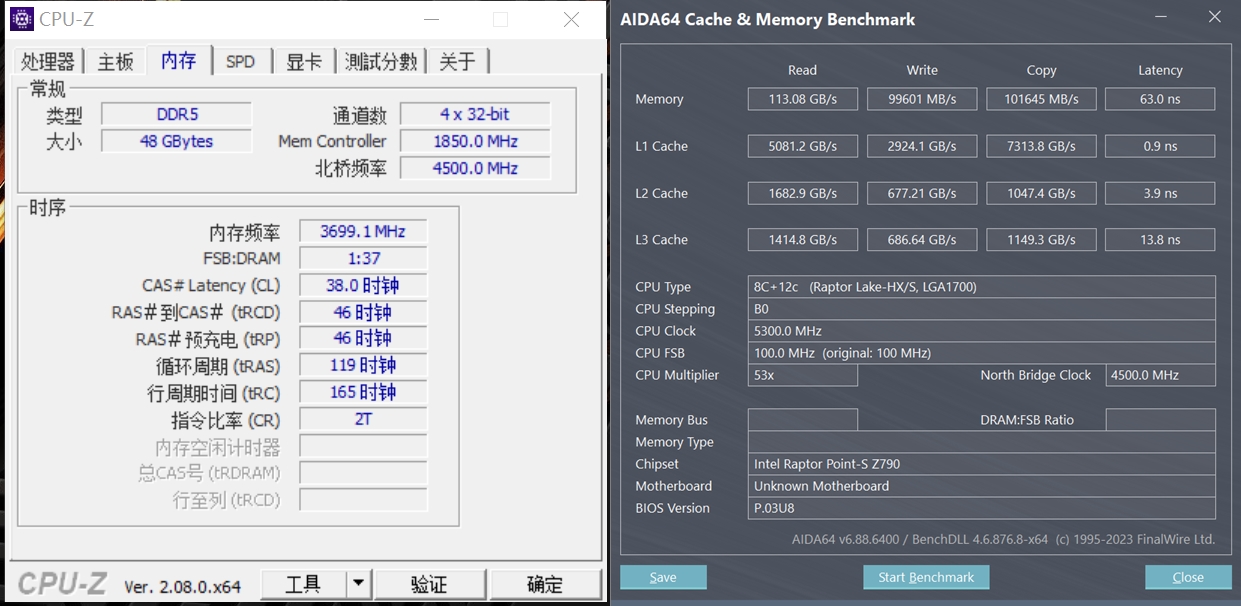Click the CPU Clock 5300.0 MHz field
Viewport: 1241px width, 606px height.
point(982,331)
